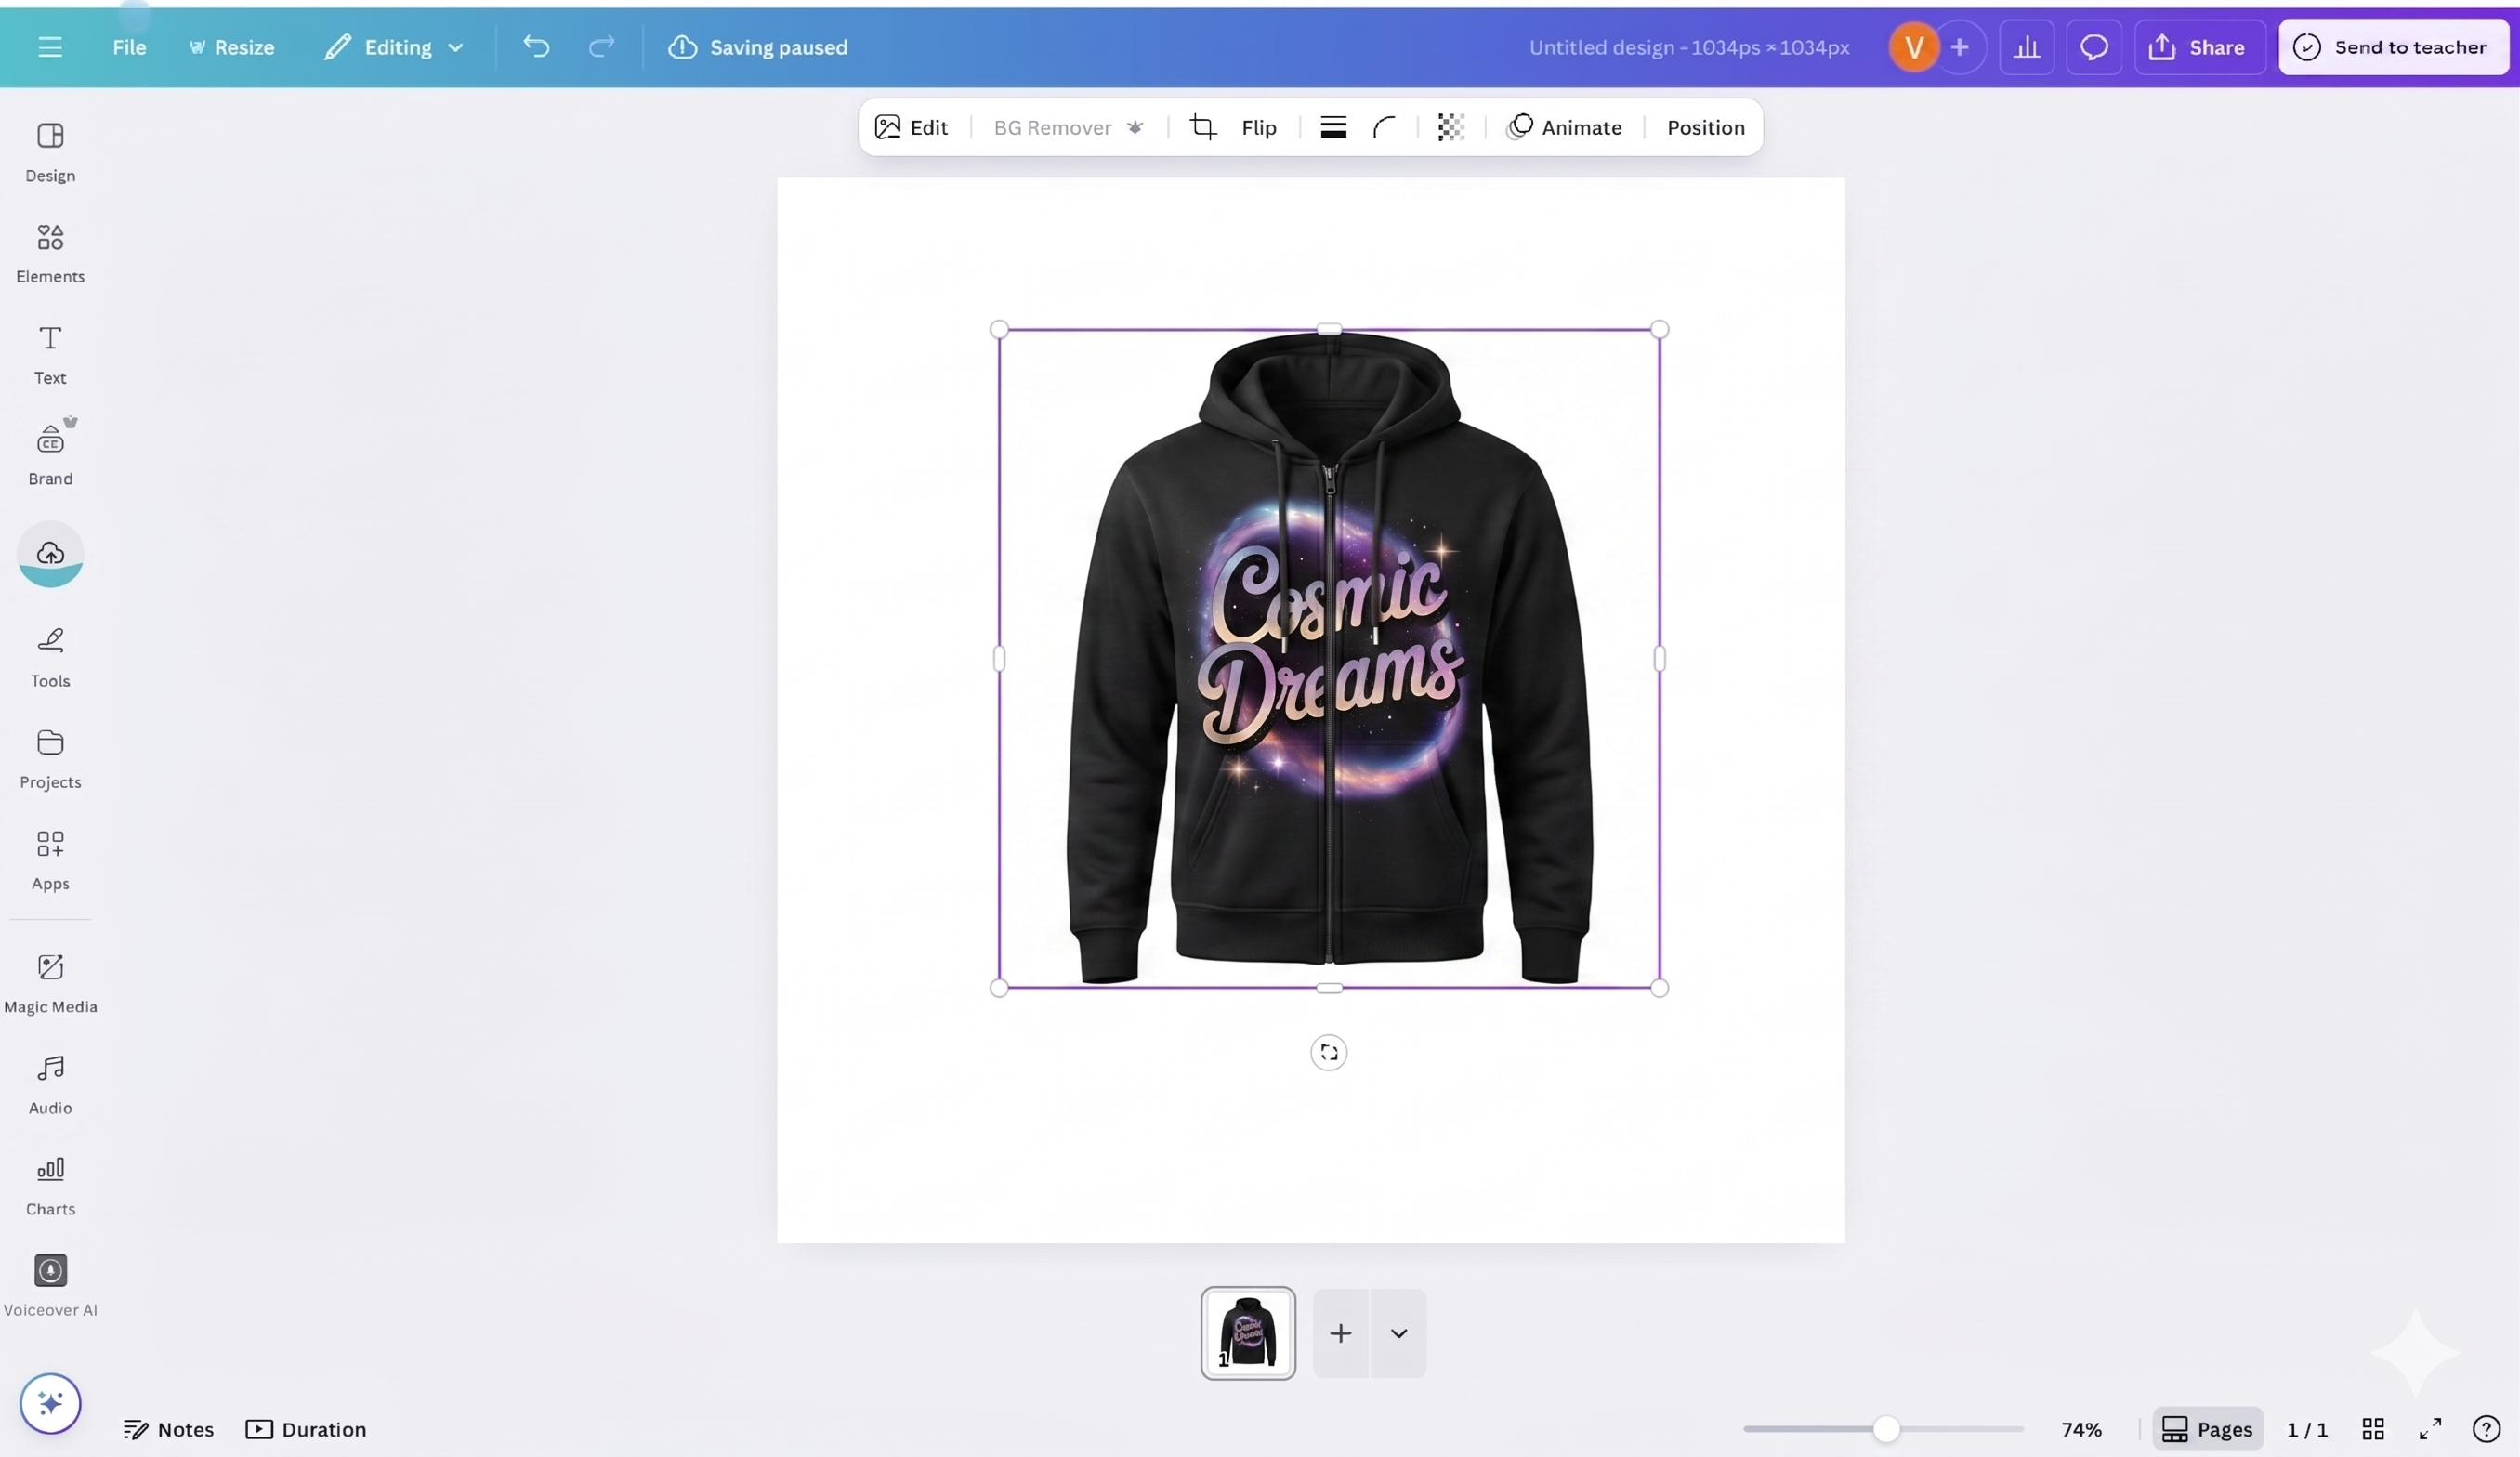Screen dimensions: 2520x1457
Task: Open the Uploads cloud panel
Action: (x=50, y=554)
